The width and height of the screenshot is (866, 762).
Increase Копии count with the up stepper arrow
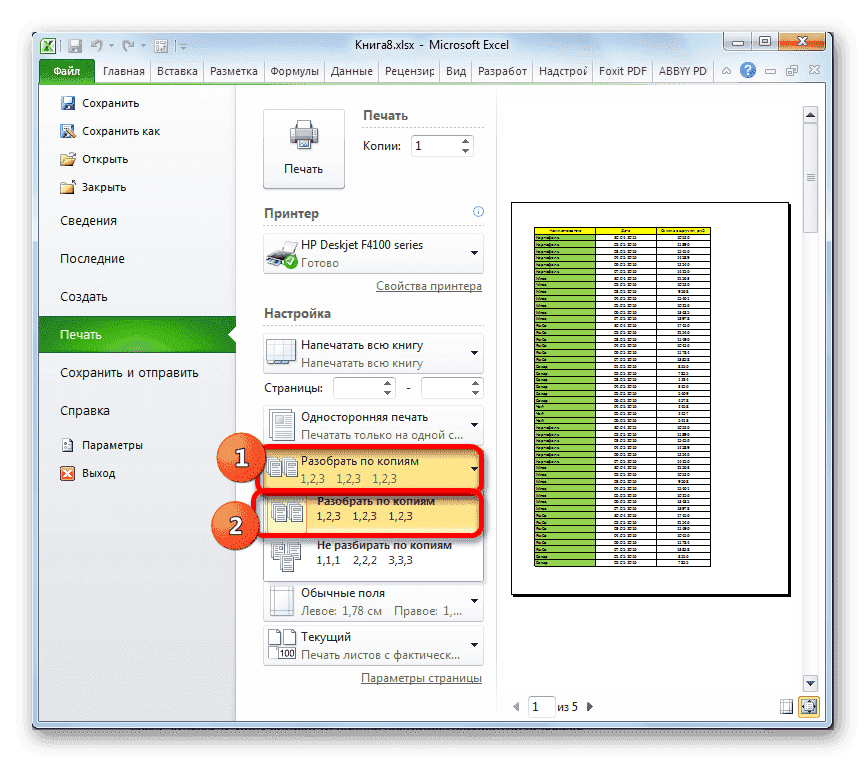(x=466, y=139)
